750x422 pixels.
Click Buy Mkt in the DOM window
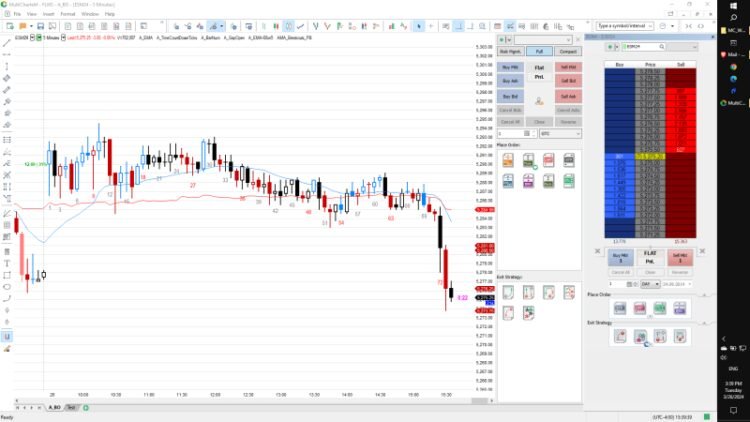coord(620,257)
